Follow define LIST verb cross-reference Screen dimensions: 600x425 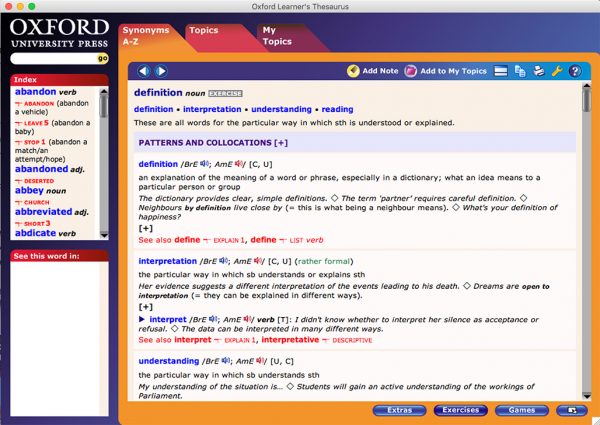point(287,240)
